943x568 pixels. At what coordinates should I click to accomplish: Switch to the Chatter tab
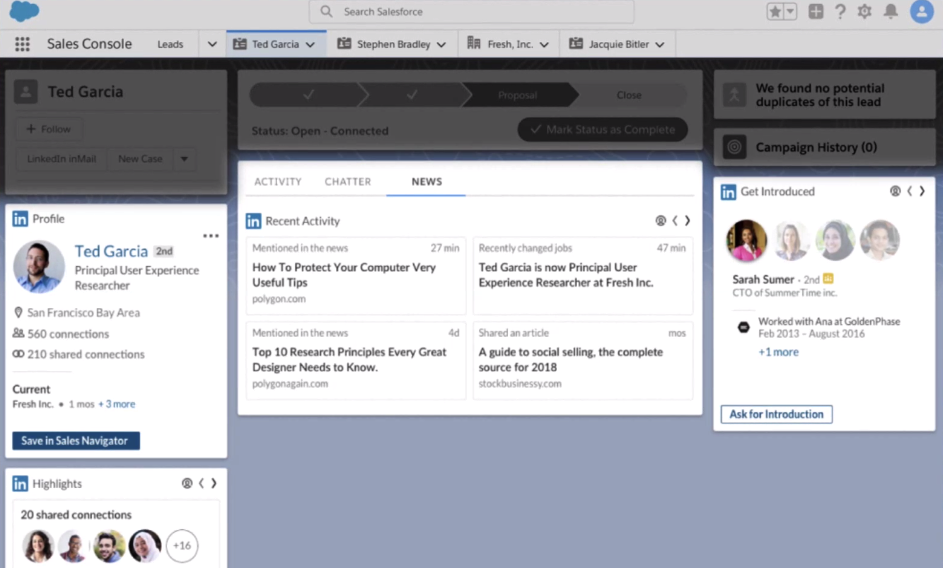pyautogui.click(x=348, y=182)
